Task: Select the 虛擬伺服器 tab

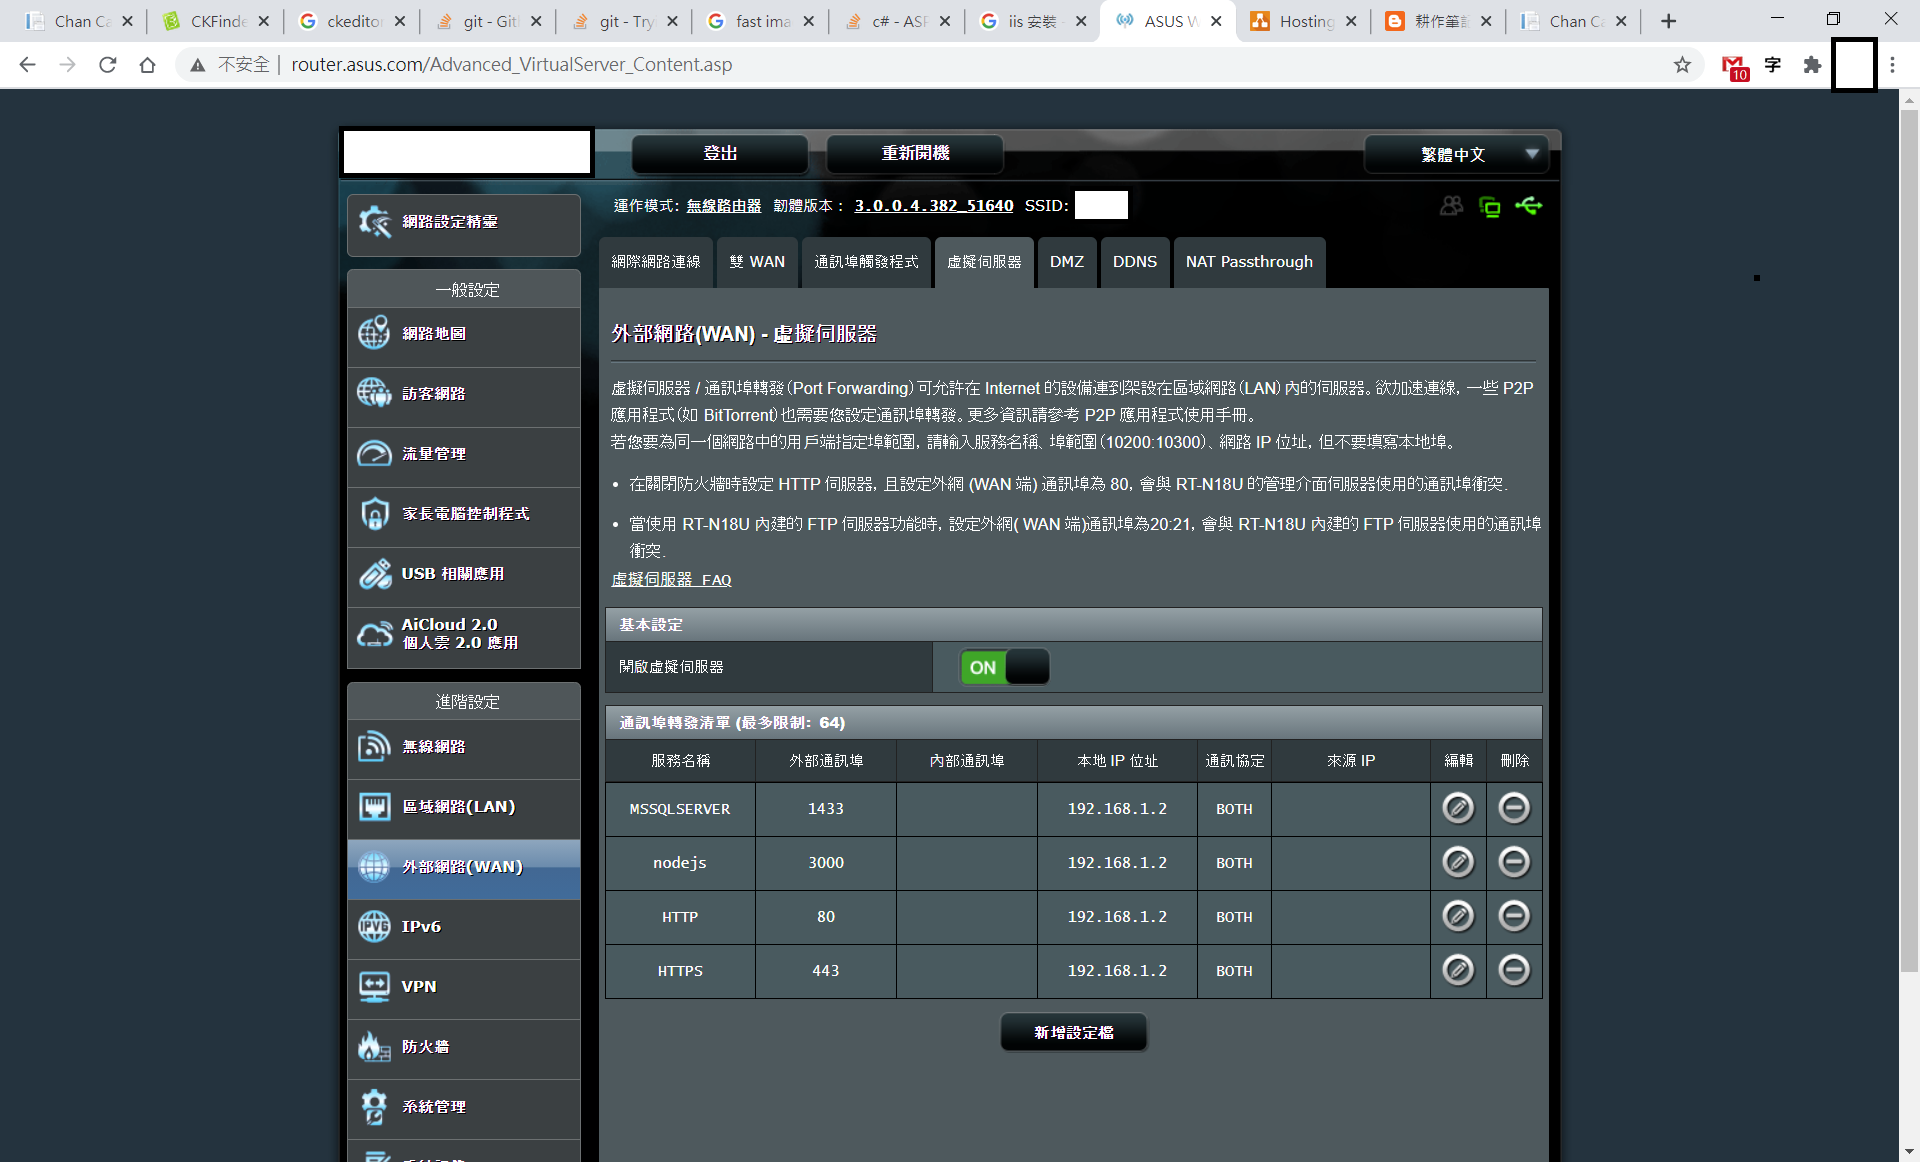Action: pos(984,262)
